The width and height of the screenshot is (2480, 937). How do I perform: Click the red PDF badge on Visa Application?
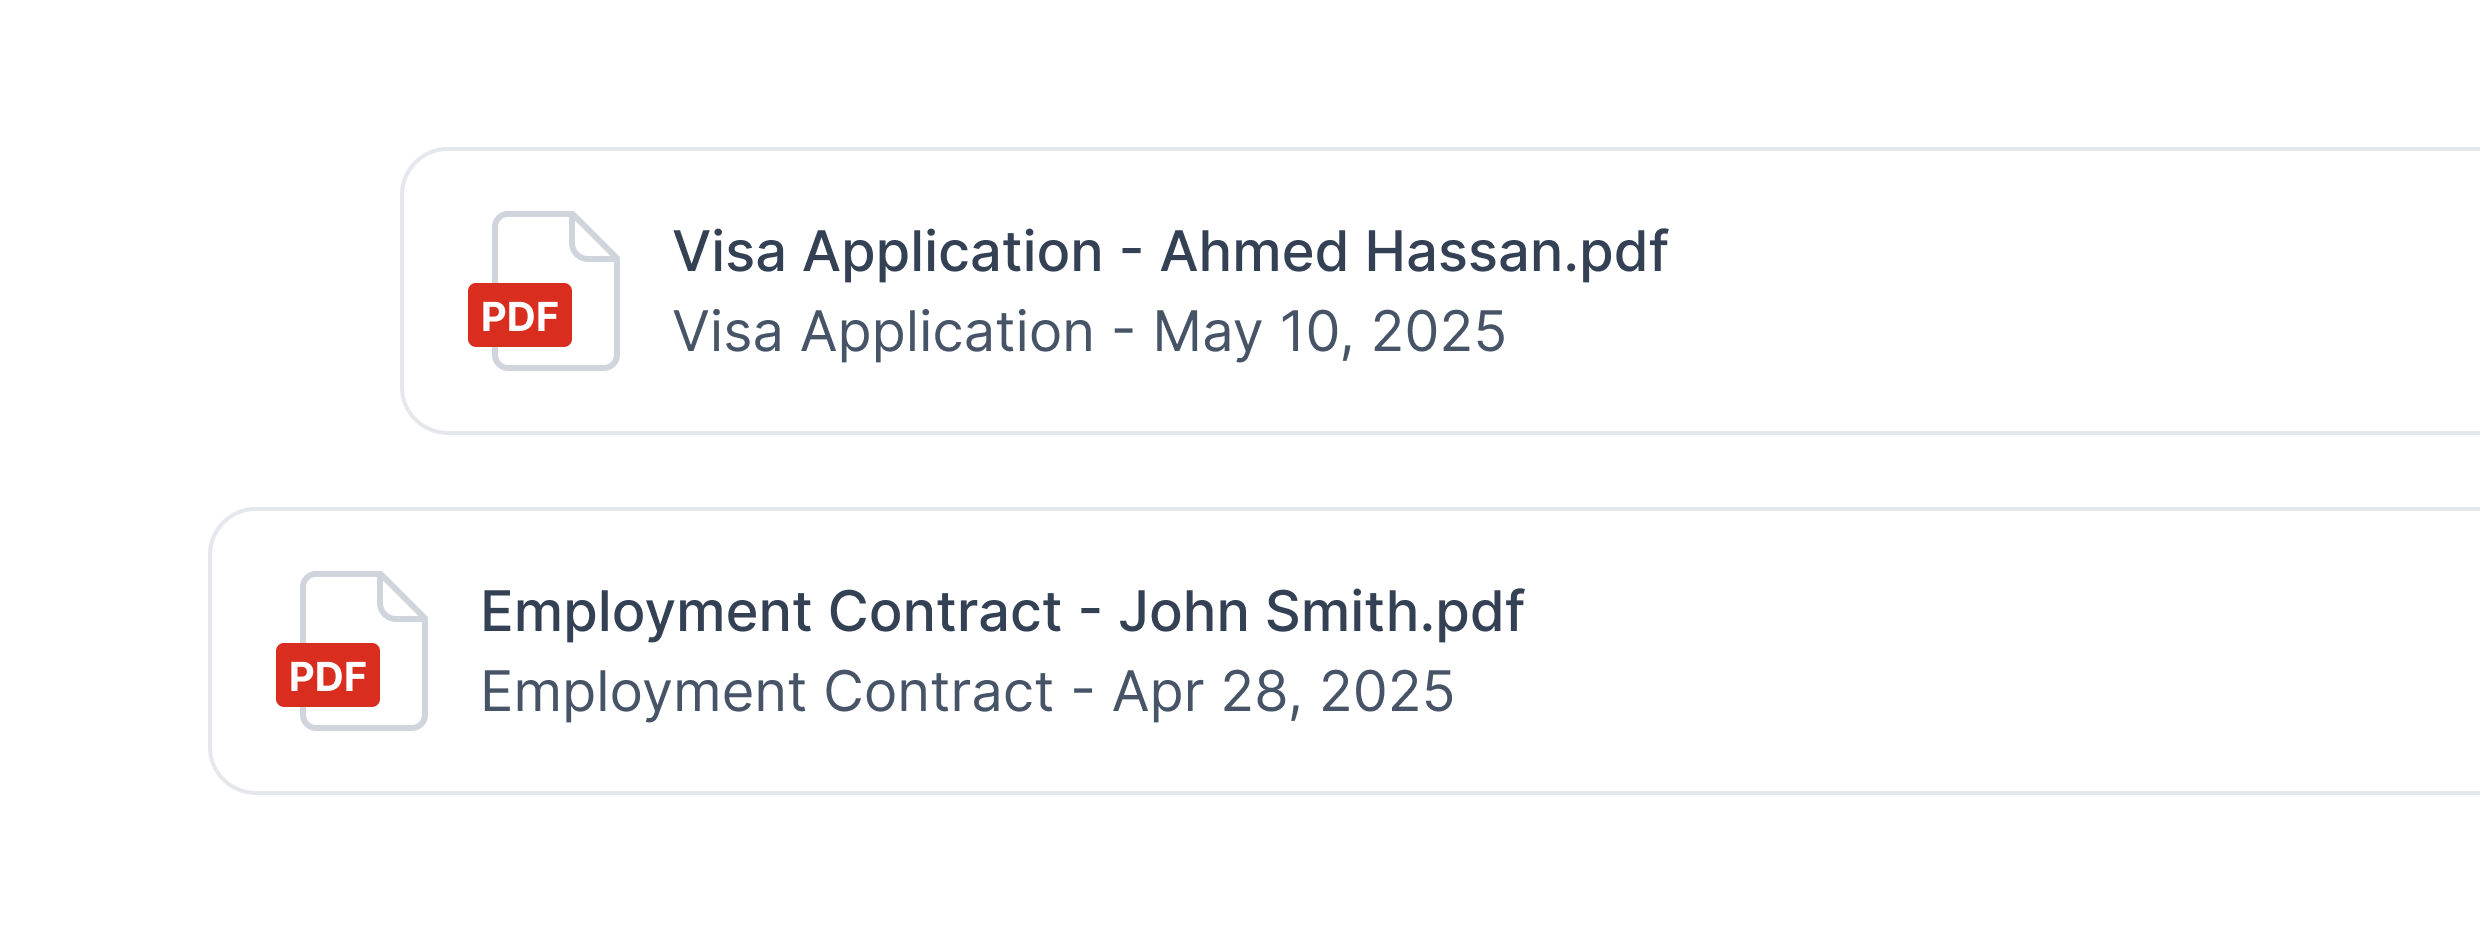click(520, 316)
